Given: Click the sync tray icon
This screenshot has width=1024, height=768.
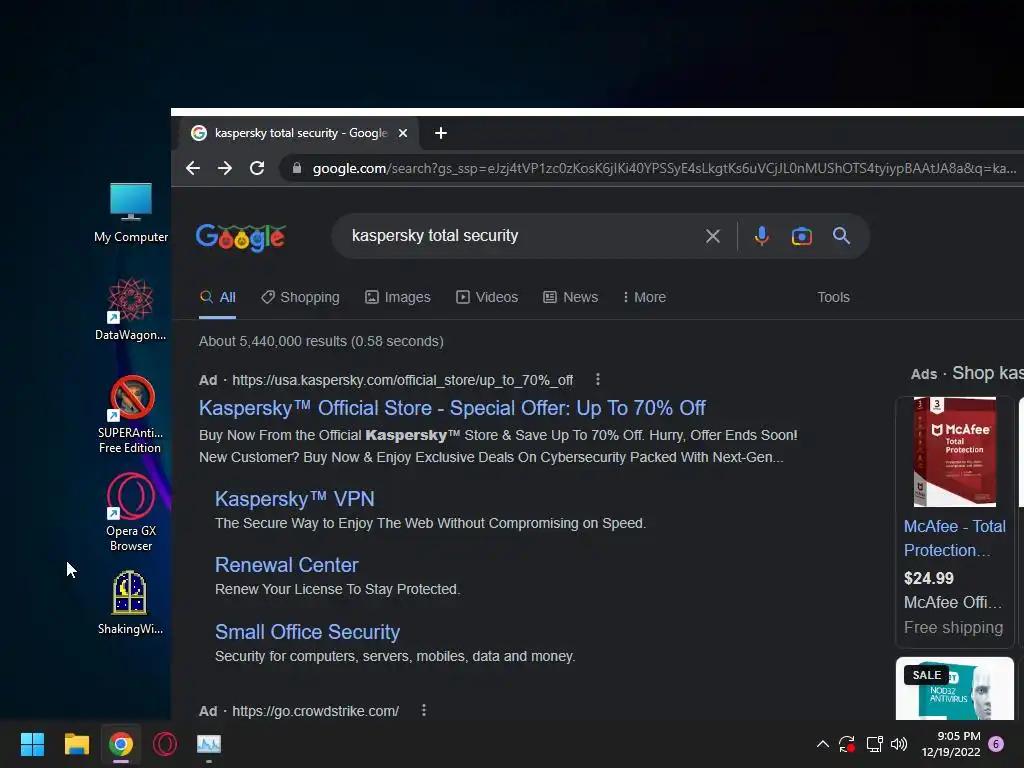Looking at the screenshot, I should (x=847, y=744).
